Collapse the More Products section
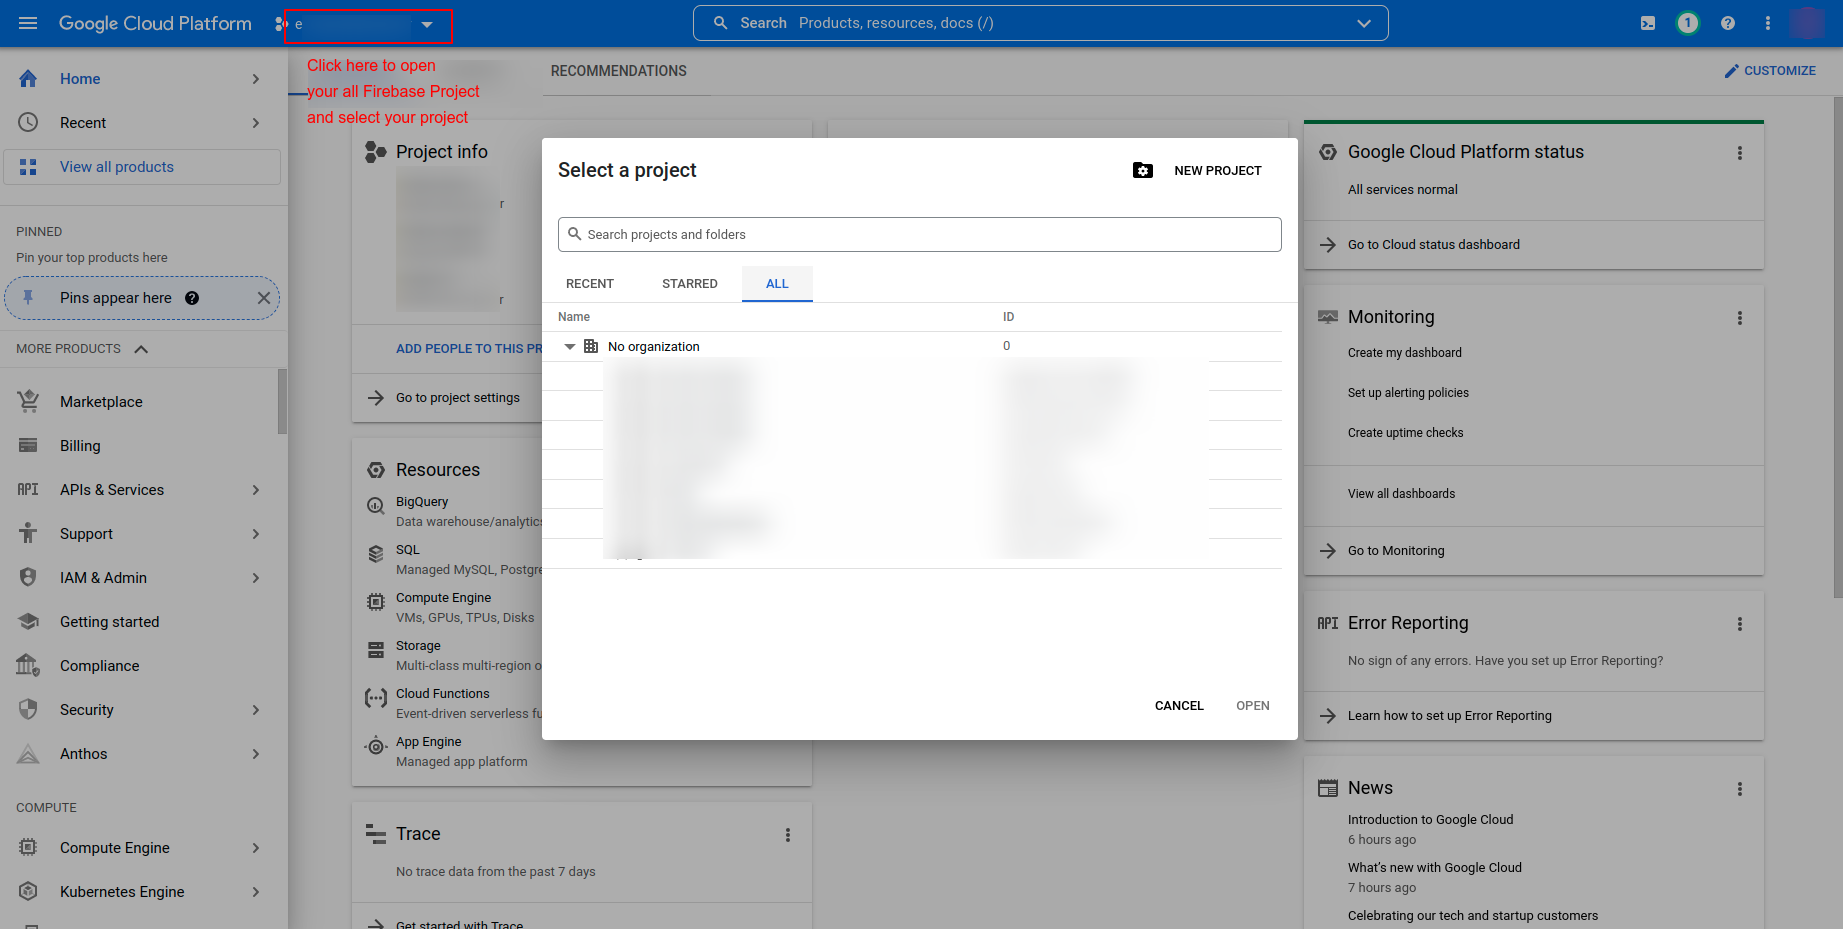 [x=141, y=349]
